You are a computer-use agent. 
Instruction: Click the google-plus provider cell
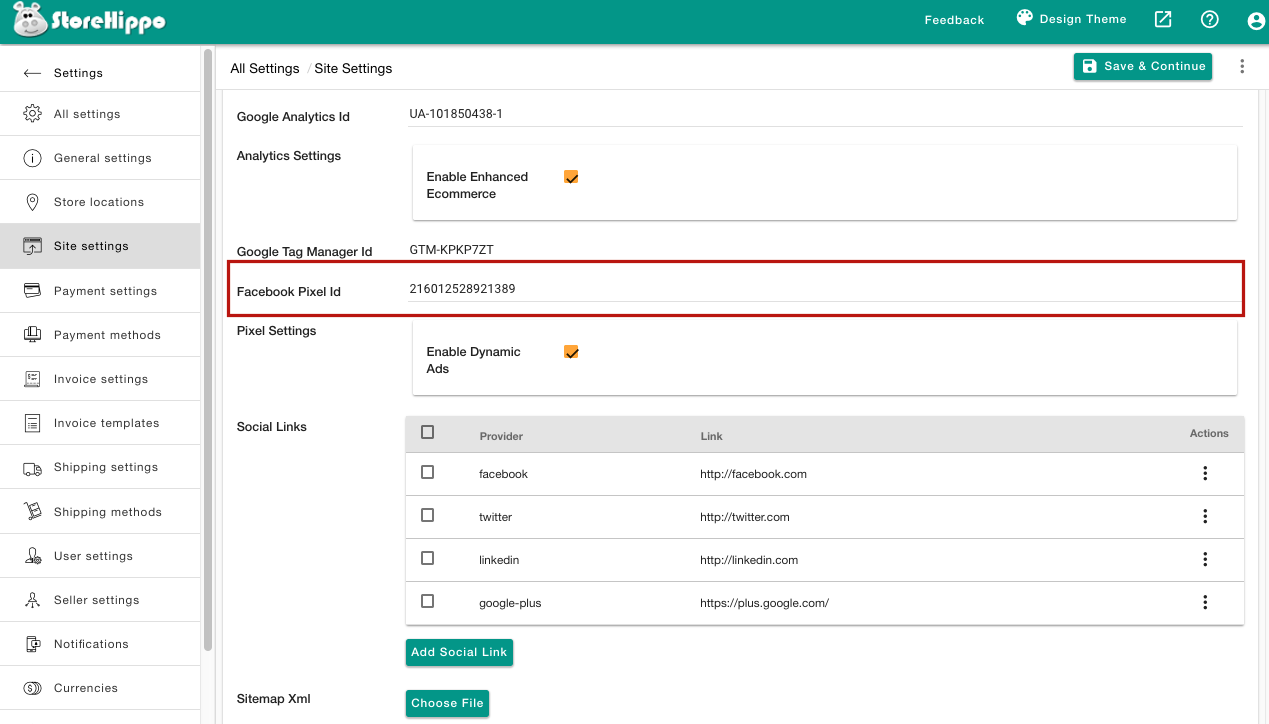pos(510,603)
